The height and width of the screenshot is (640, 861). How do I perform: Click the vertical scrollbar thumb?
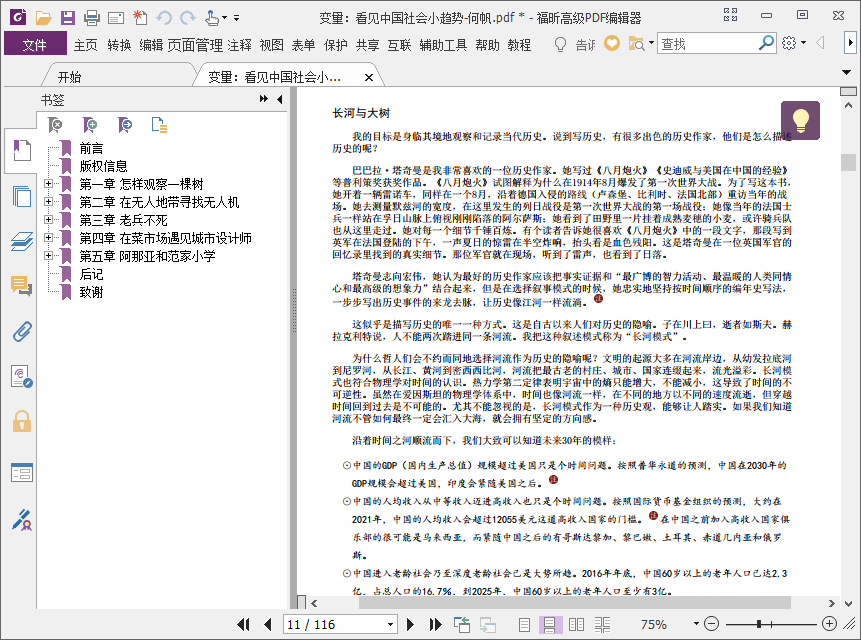point(848,162)
